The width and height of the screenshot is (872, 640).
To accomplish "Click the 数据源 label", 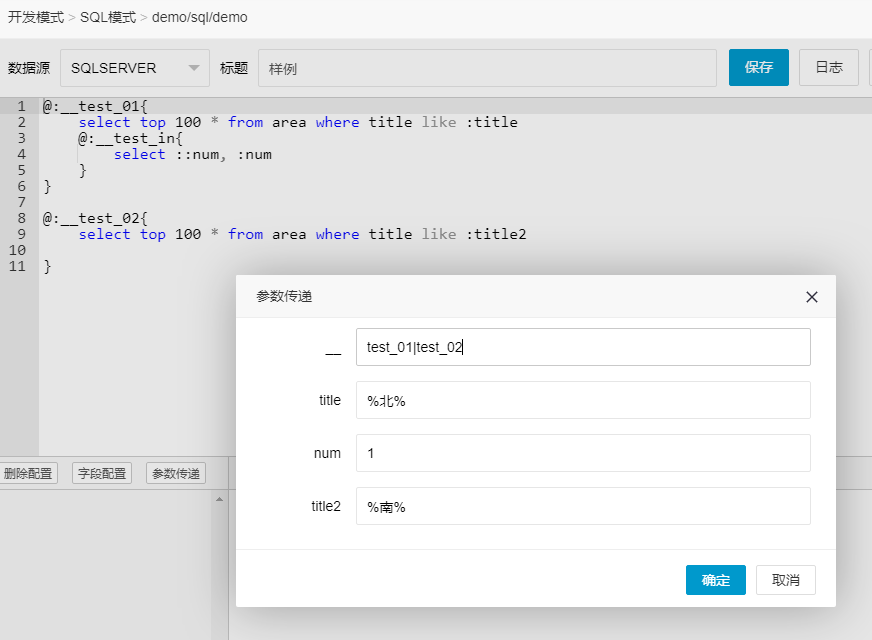I will (29, 68).
